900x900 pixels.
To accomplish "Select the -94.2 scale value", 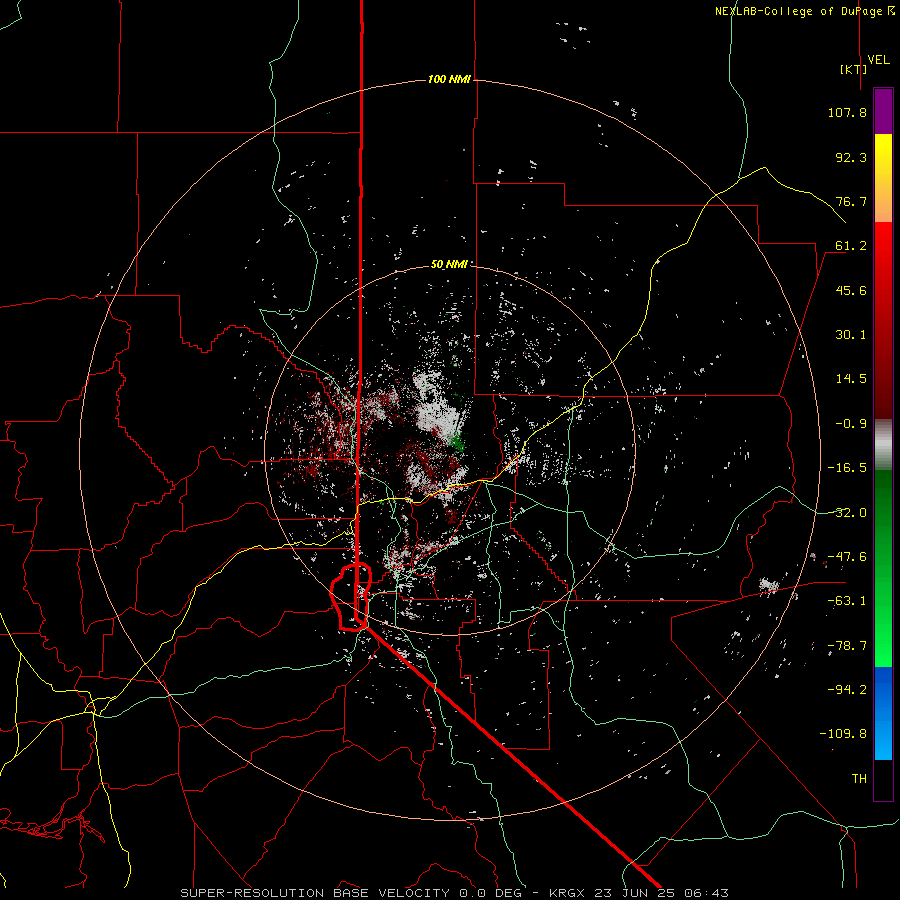I will click(847, 690).
